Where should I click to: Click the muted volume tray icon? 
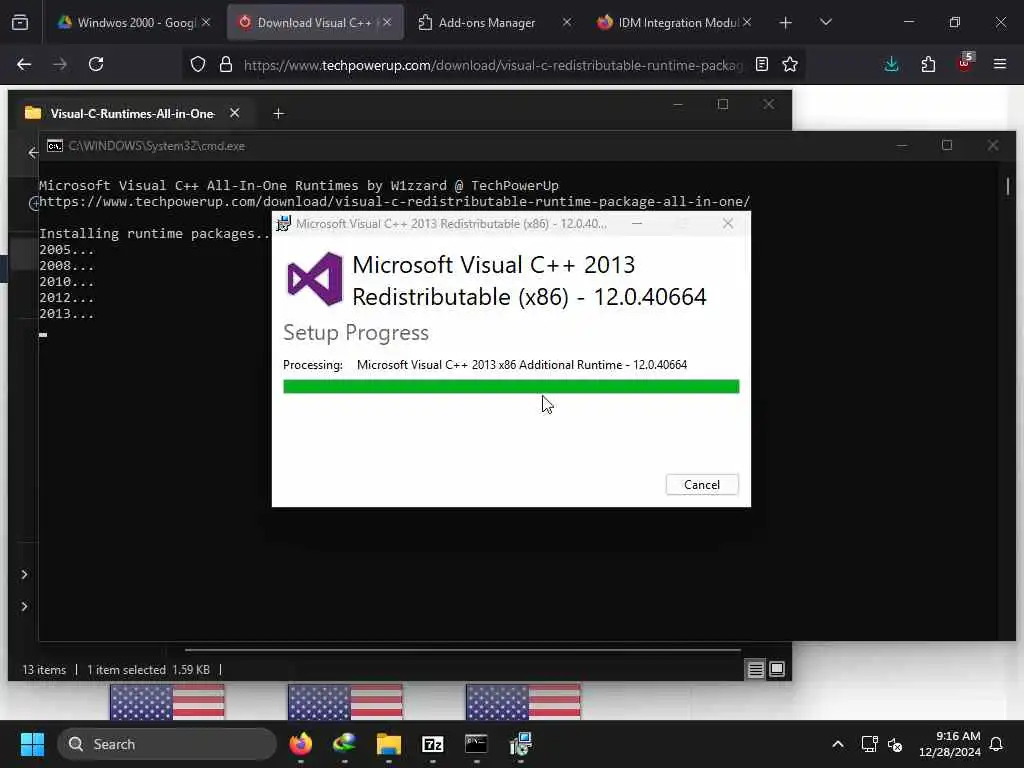[895, 744]
